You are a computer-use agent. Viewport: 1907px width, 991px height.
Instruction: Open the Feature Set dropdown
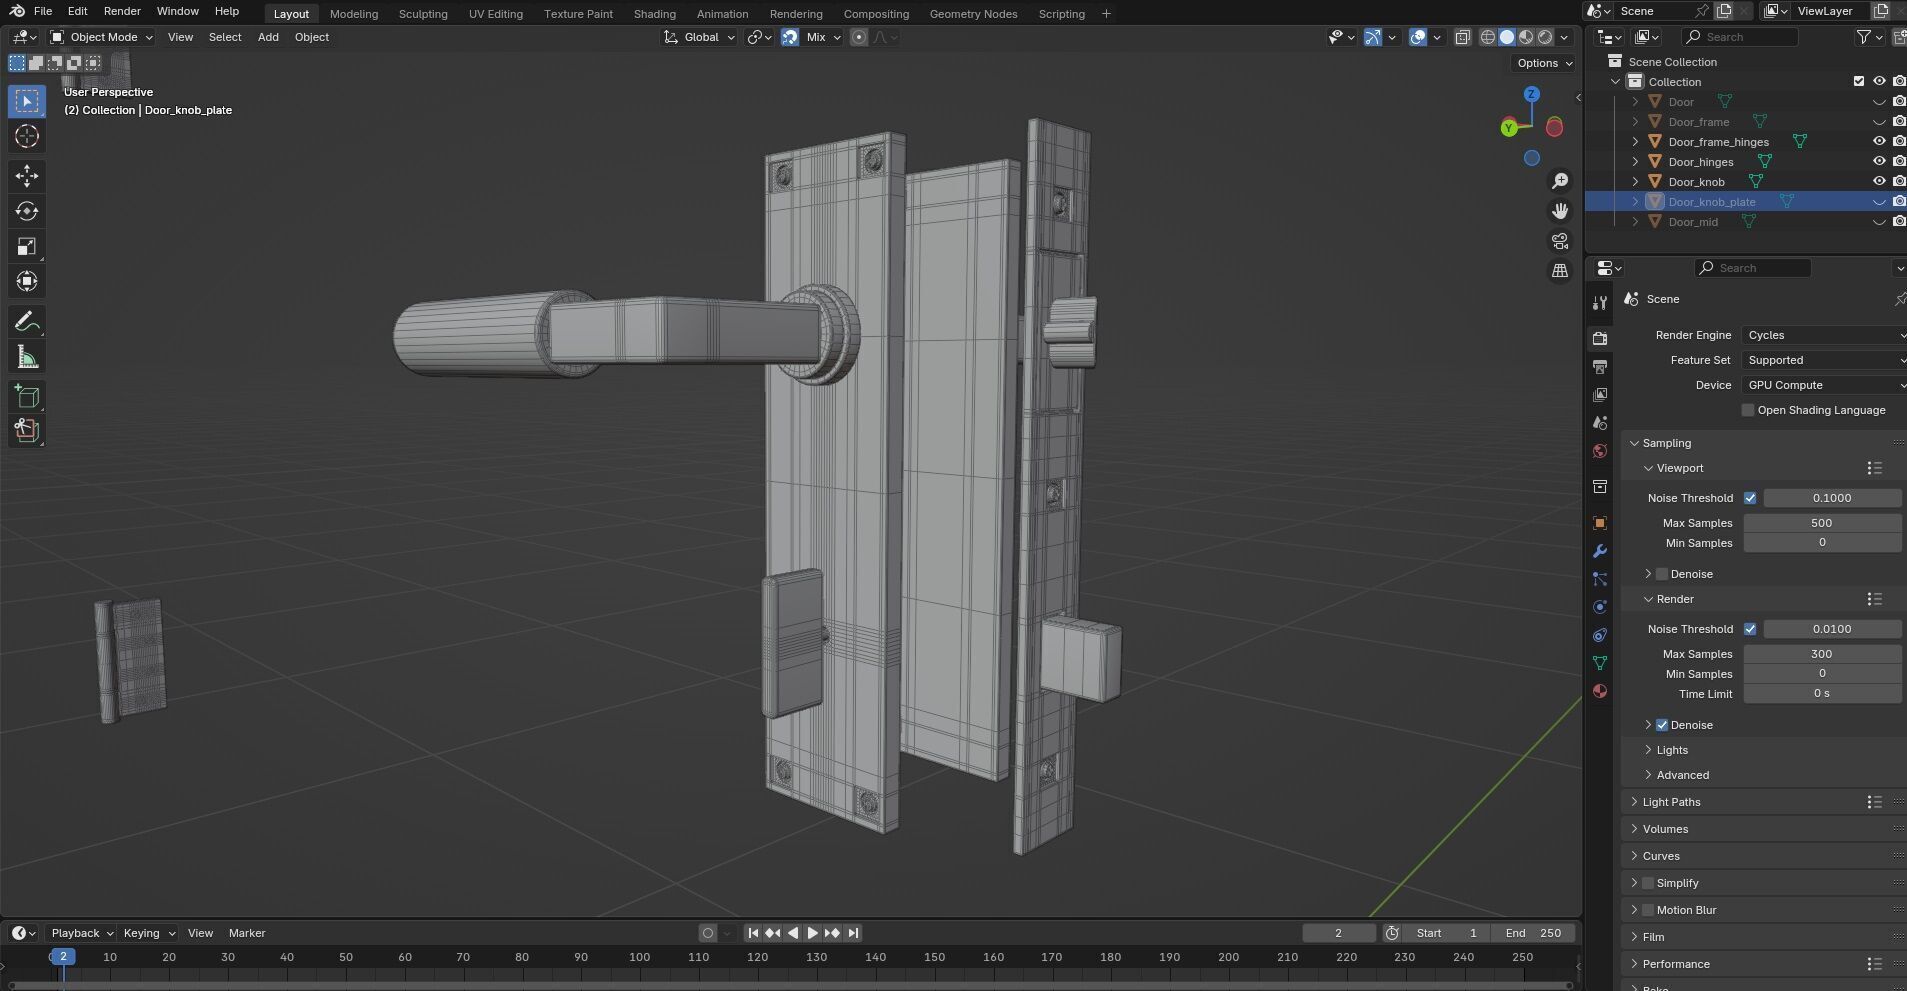tap(1824, 360)
